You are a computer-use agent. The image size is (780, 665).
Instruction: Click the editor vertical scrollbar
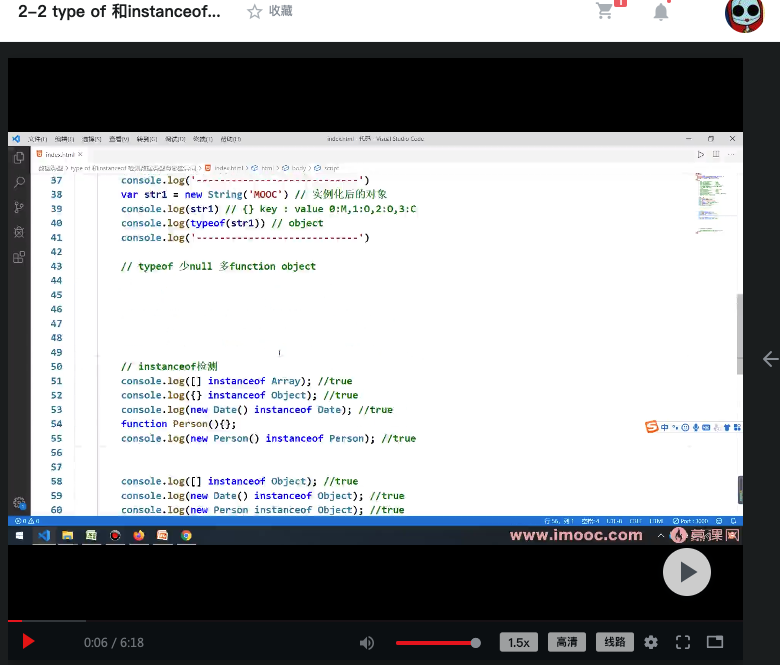739,334
